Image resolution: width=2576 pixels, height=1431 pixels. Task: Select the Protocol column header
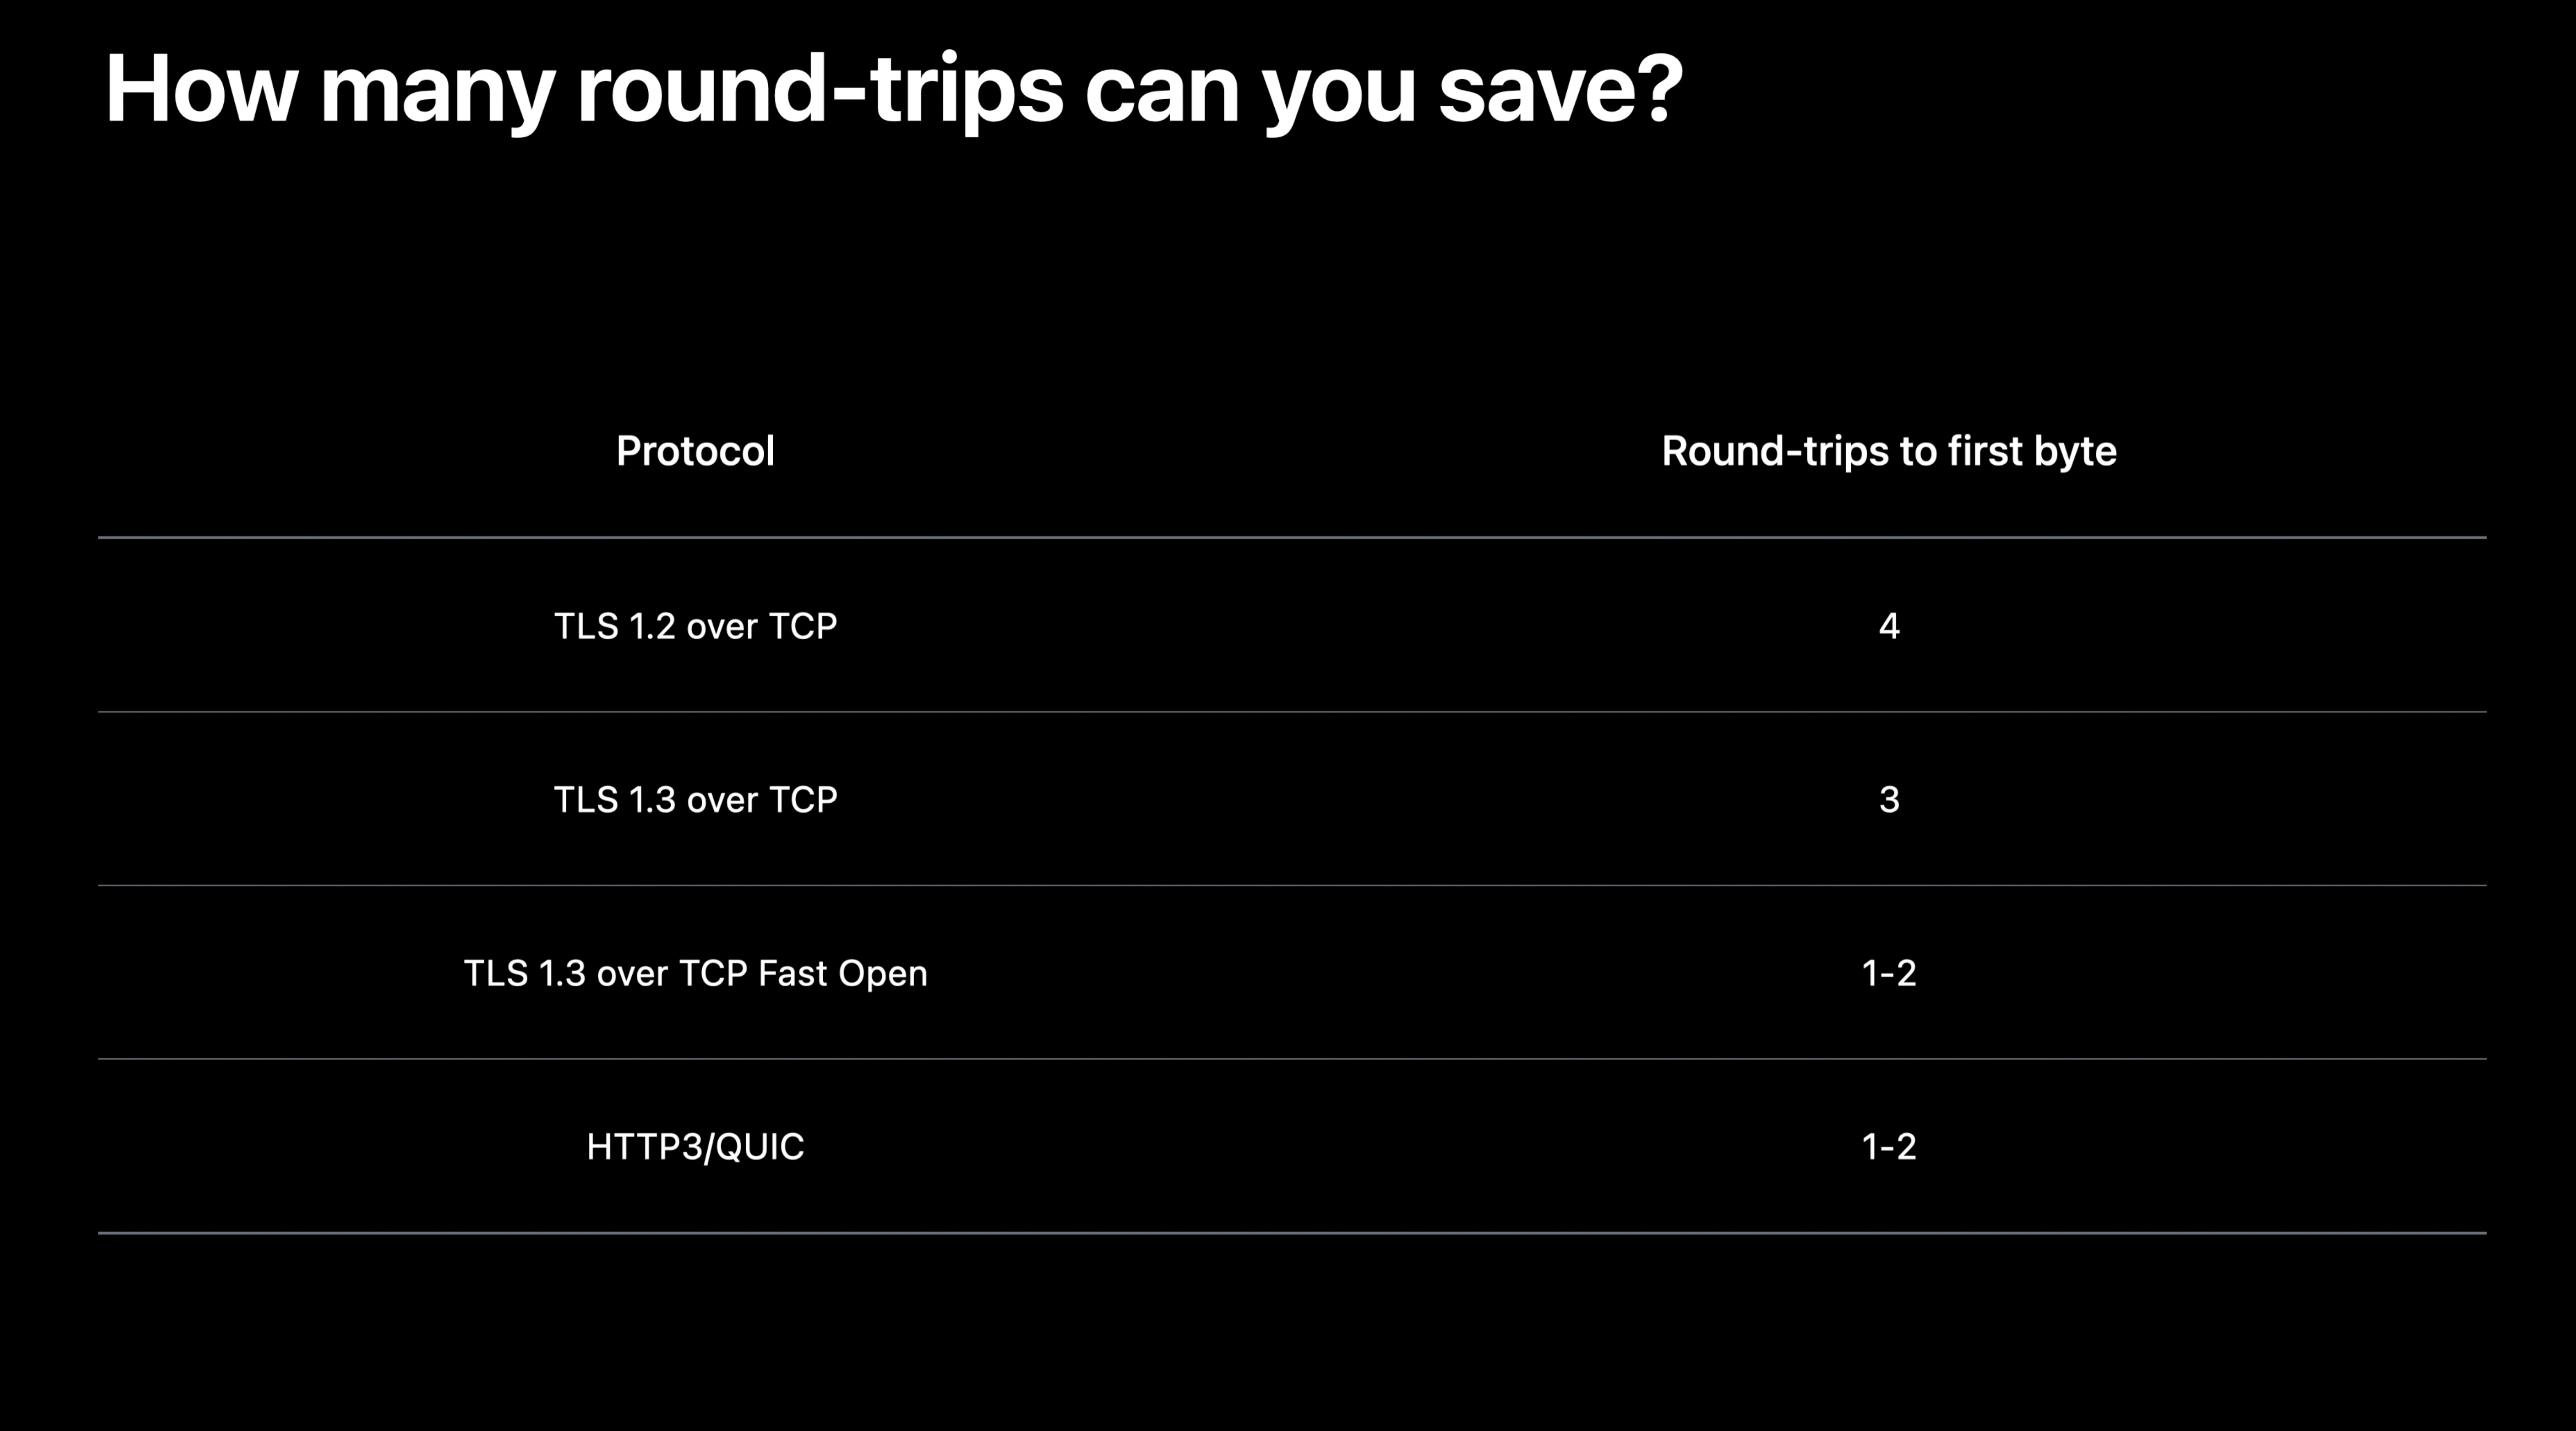[x=695, y=451]
